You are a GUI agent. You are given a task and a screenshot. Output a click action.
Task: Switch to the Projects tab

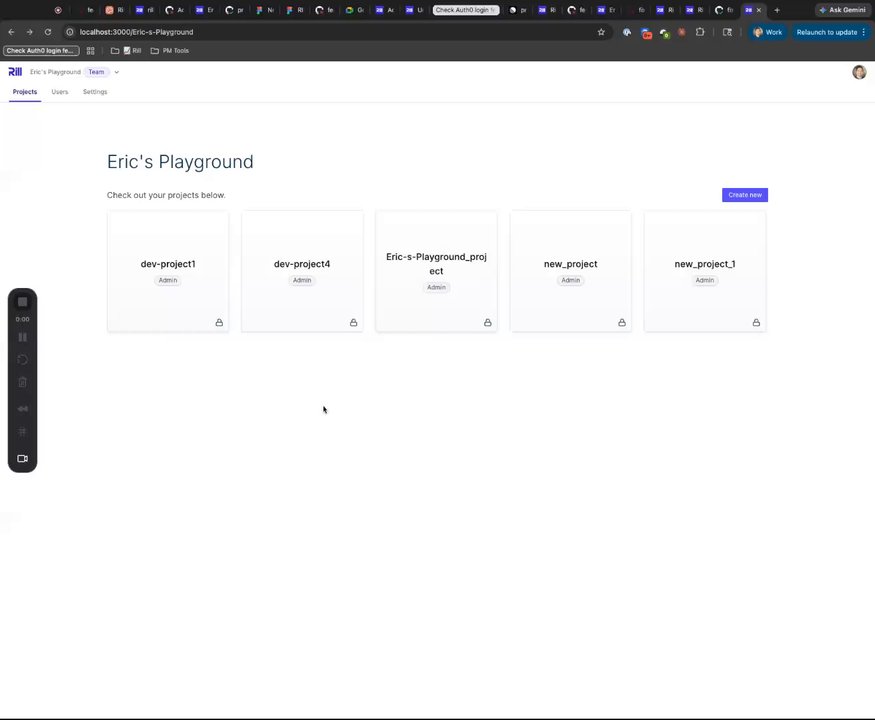click(x=25, y=92)
